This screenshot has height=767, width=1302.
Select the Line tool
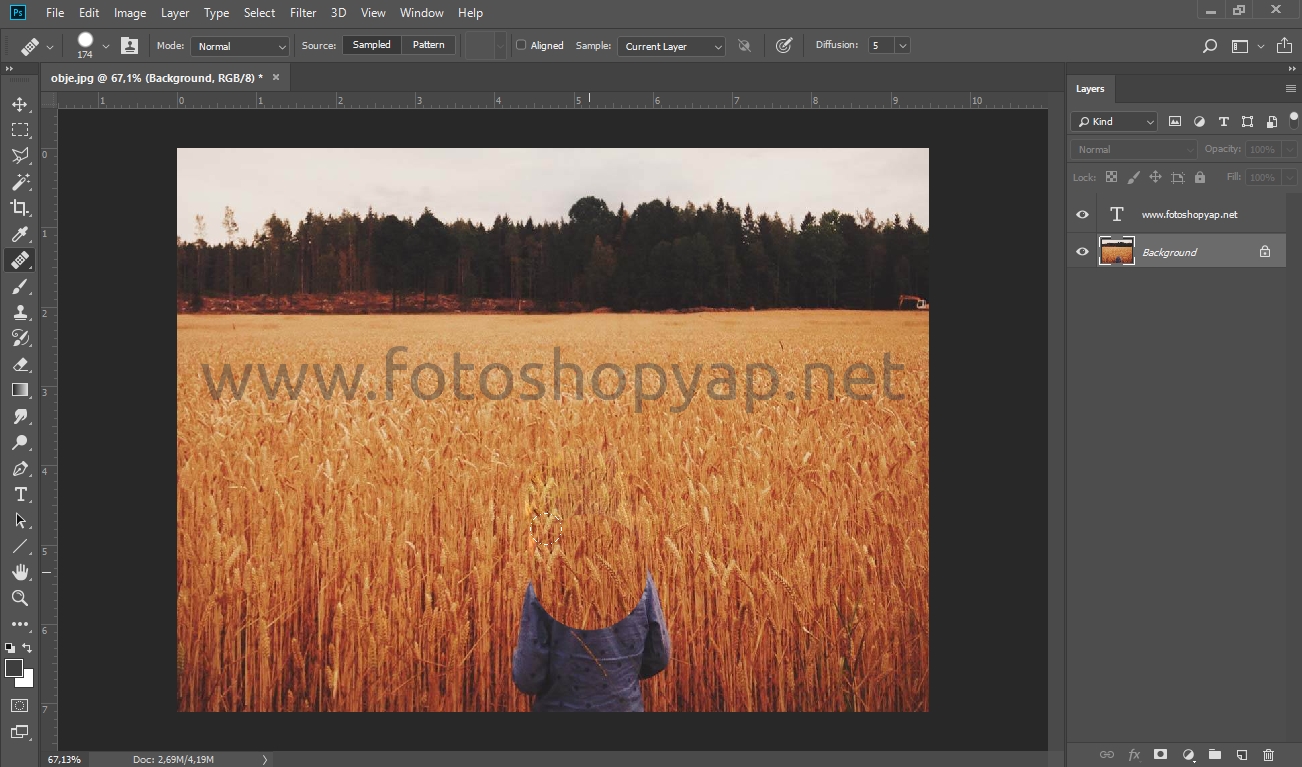tap(20, 546)
